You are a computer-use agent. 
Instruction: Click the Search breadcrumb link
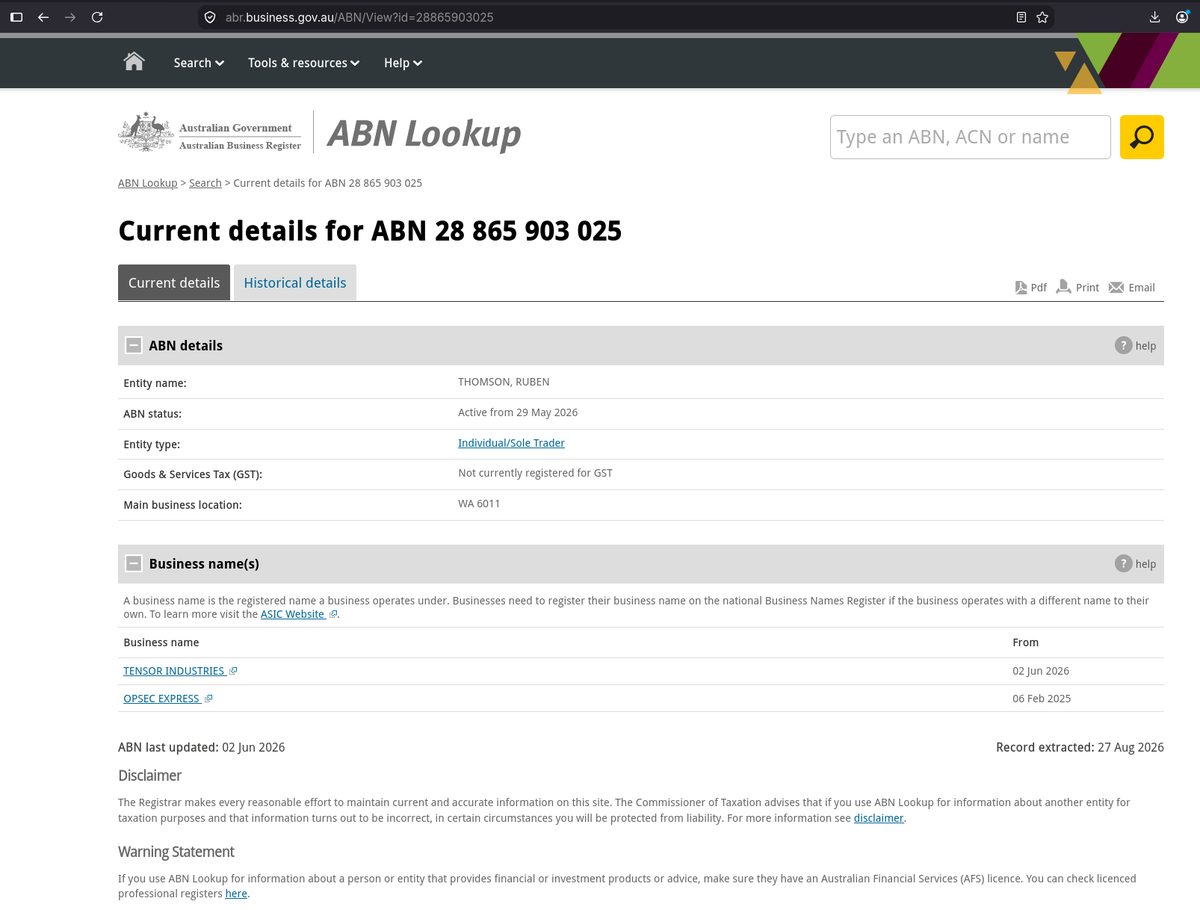tap(205, 183)
